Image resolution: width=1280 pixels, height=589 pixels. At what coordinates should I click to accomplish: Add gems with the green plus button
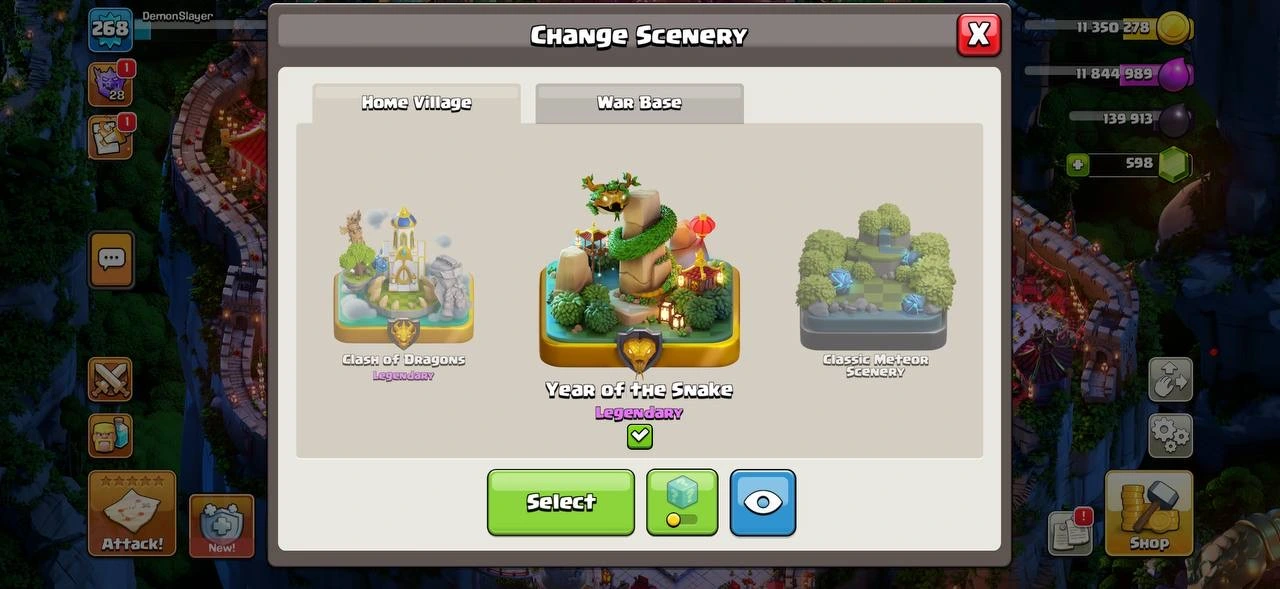1077,164
